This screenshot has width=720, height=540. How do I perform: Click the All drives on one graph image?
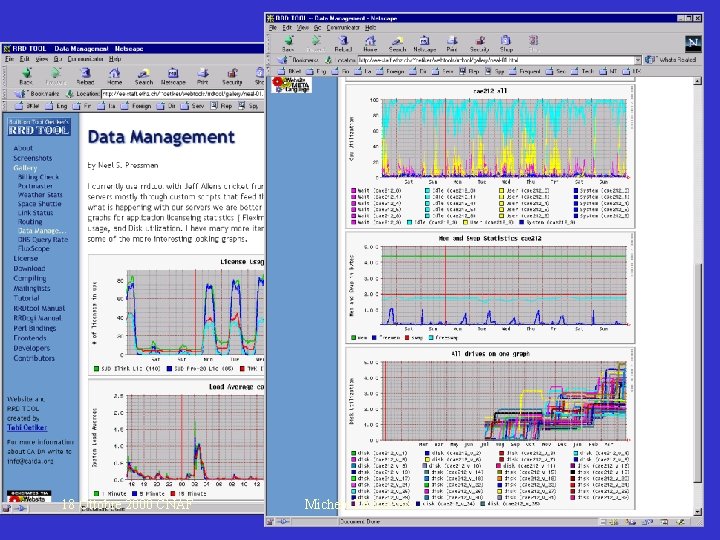[x=490, y=428]
